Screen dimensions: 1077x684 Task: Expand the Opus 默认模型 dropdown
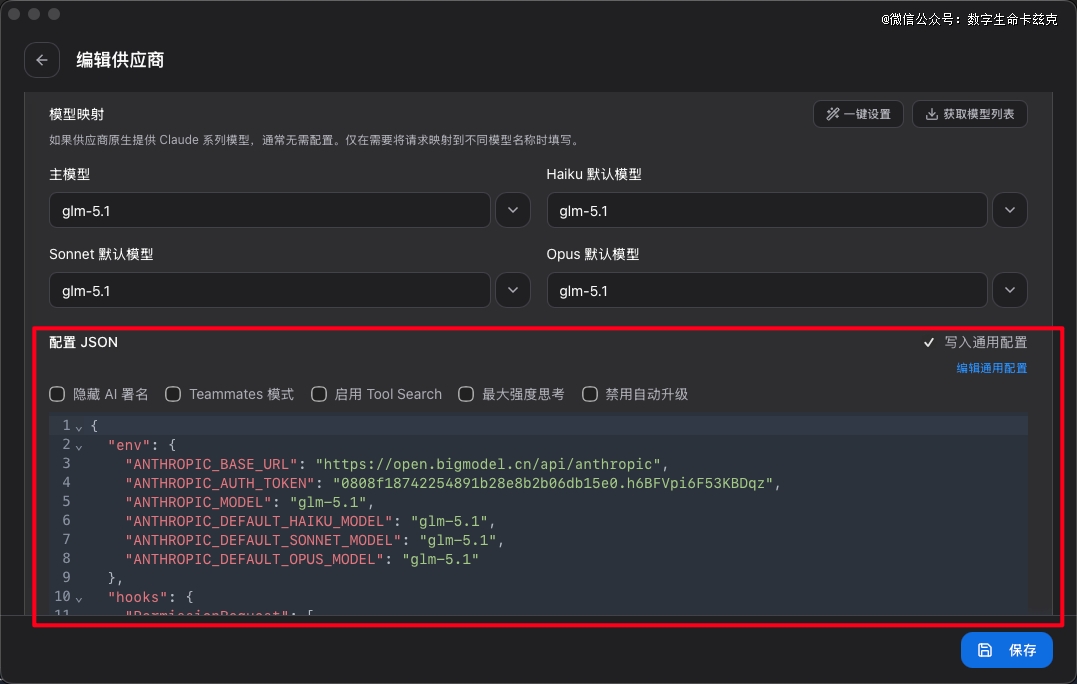point(1010,291)
